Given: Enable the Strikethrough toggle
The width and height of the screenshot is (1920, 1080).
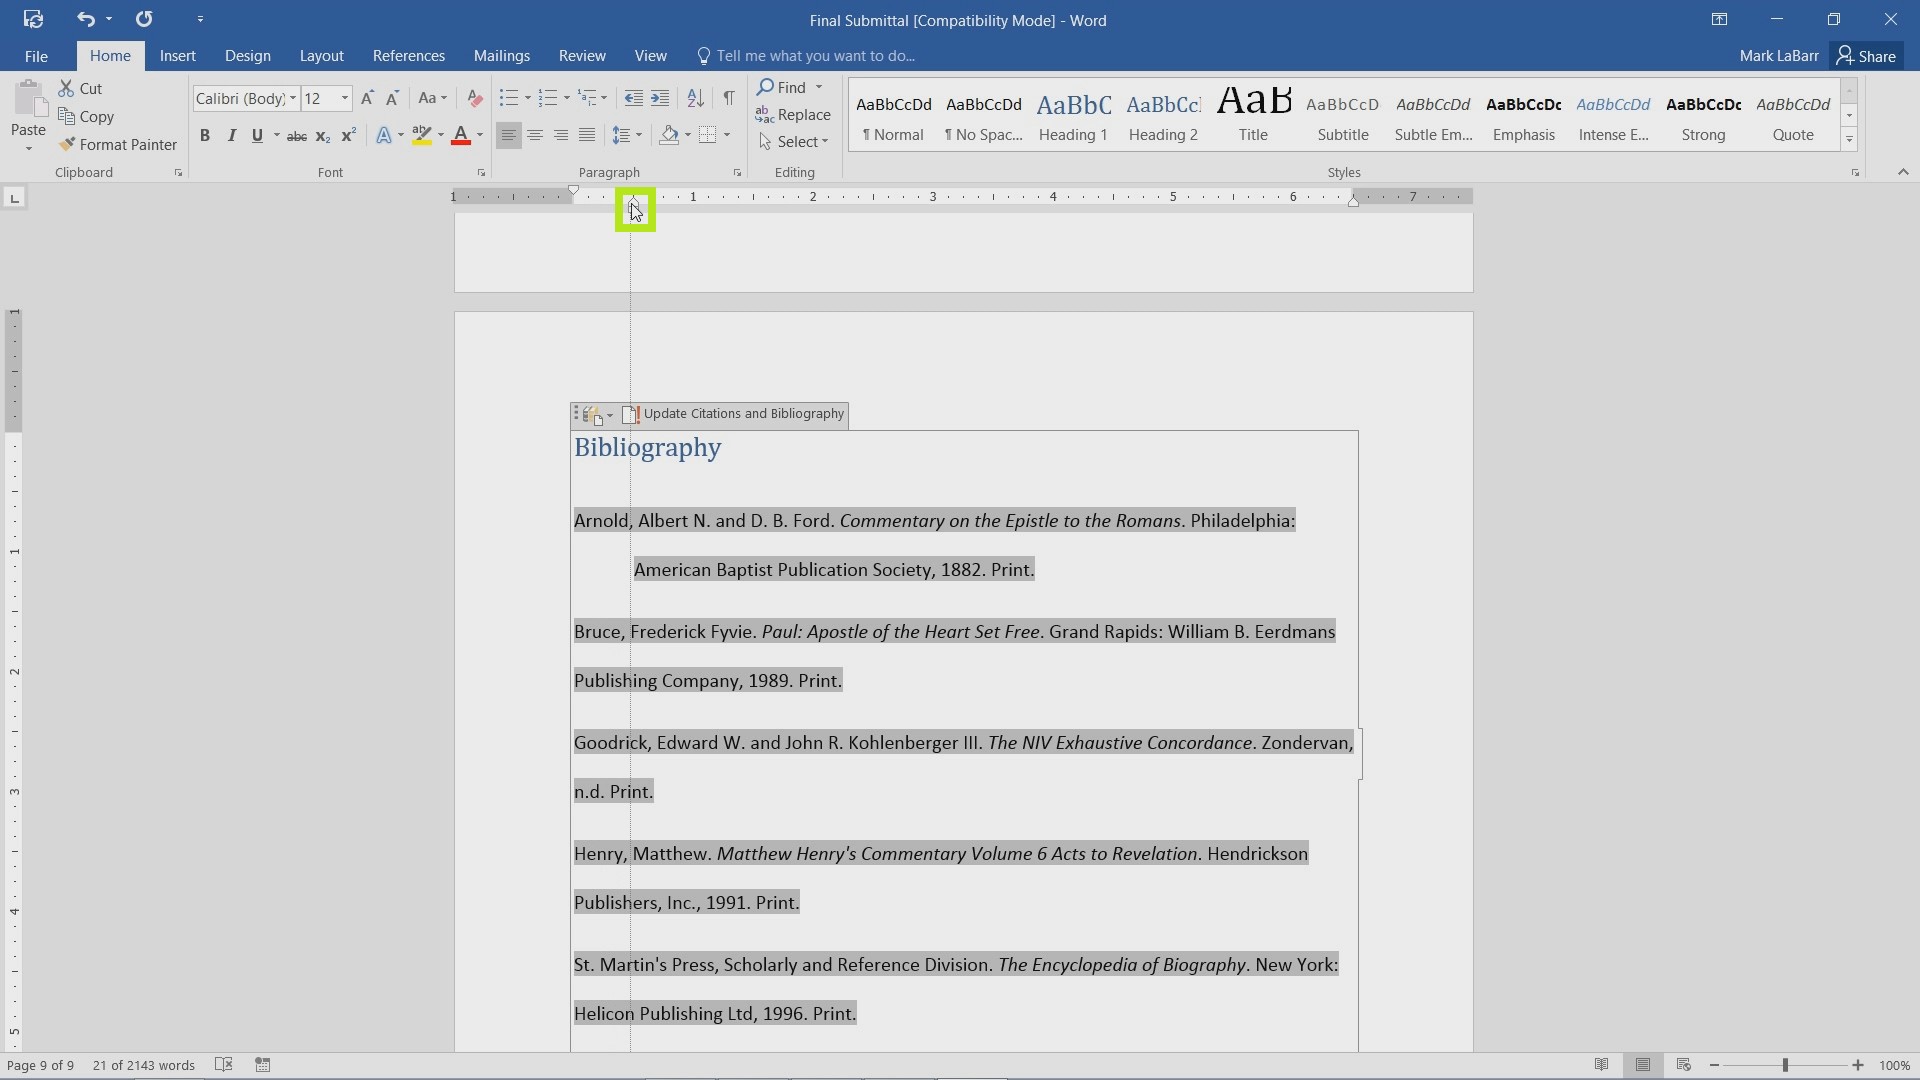Looking at the screenshot, I should (297, 136).
